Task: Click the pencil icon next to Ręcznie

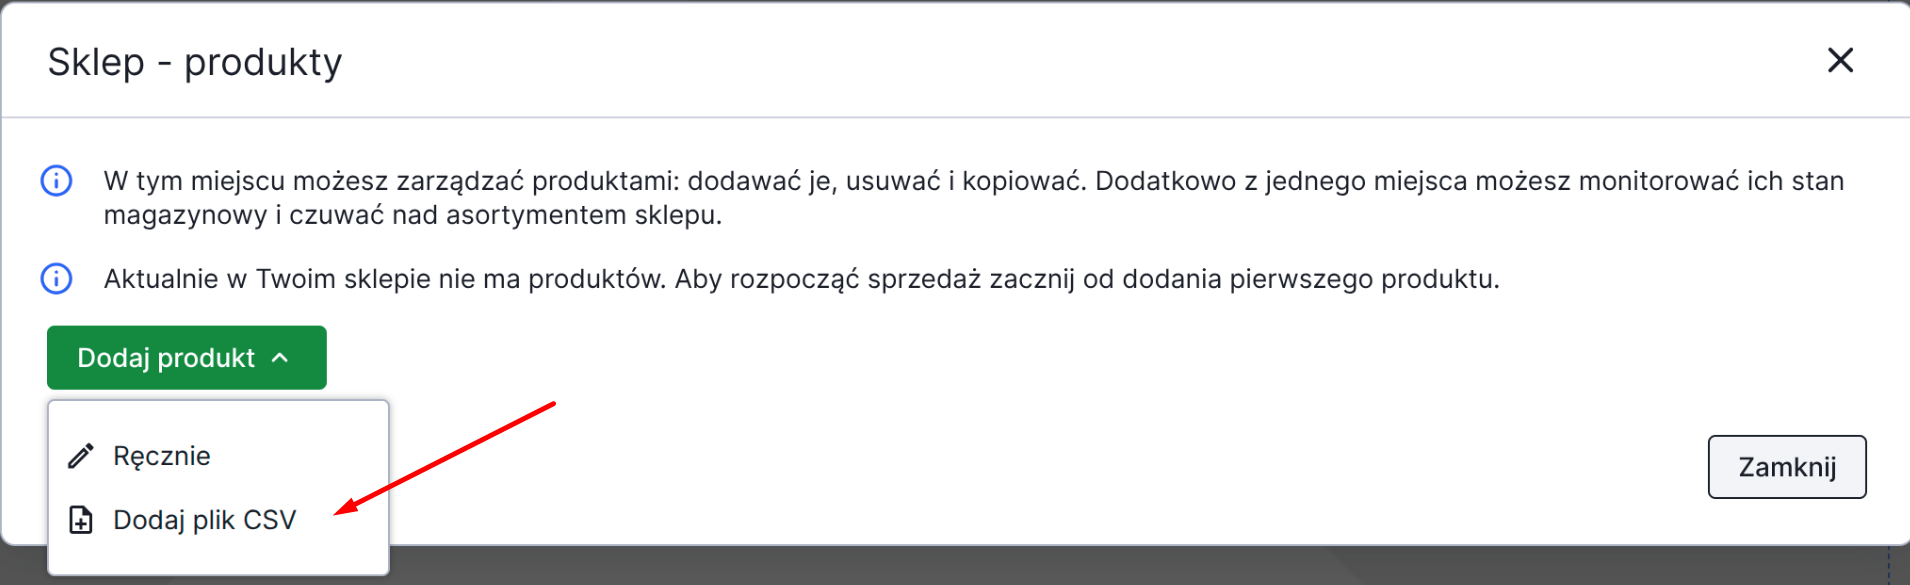Action: click(x=81, y=456)
